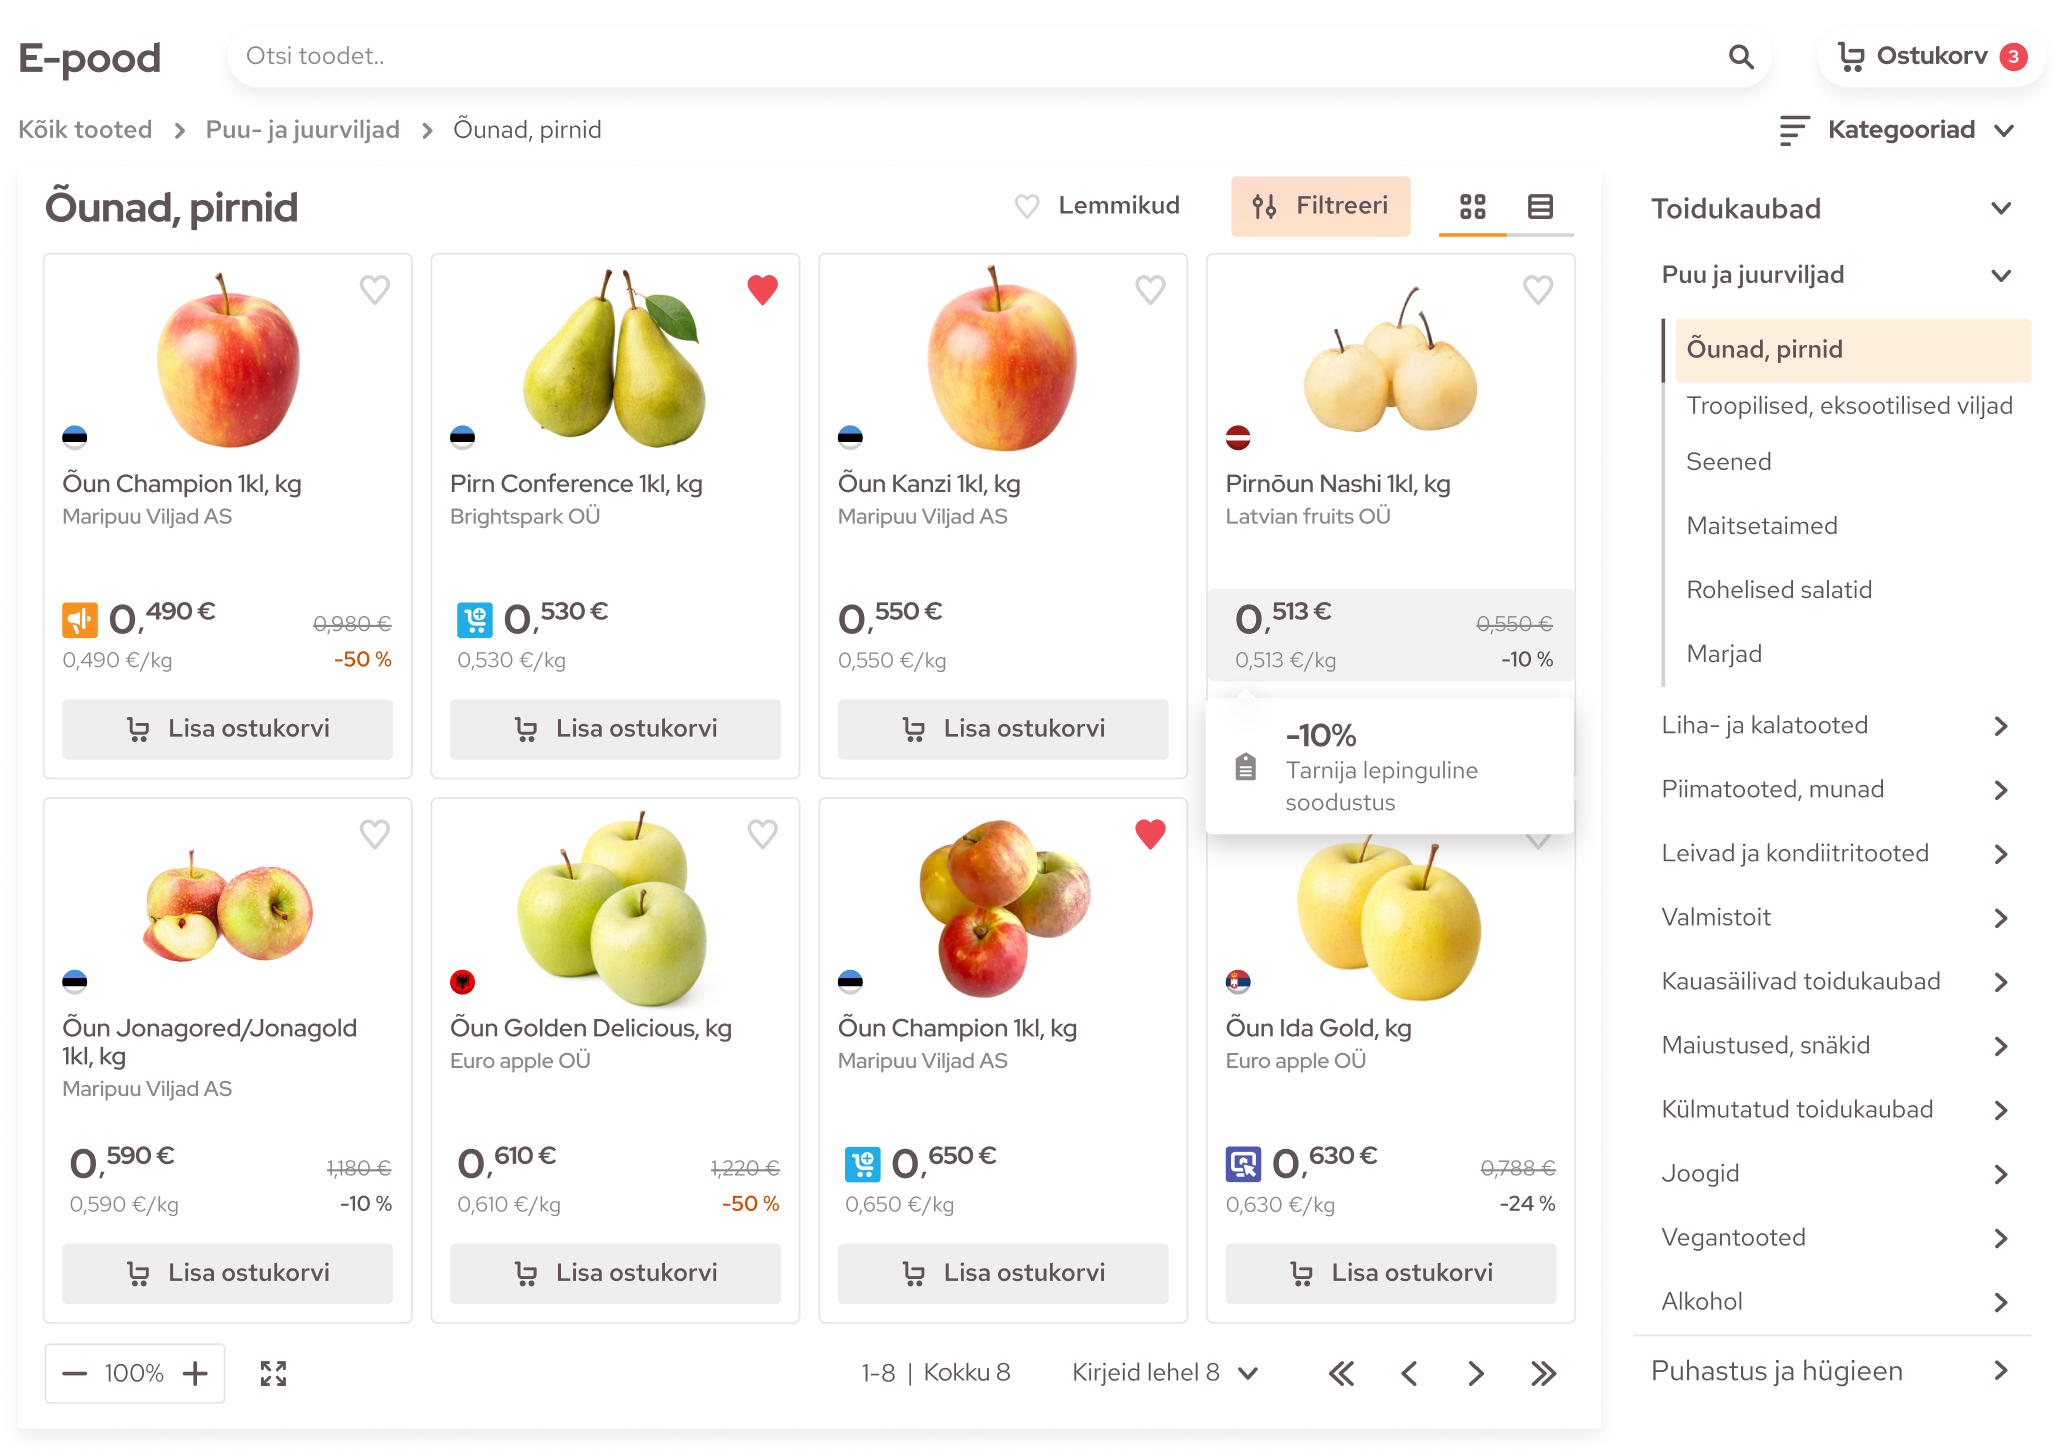Image resolution: width=2064 pixels, height=1456 pixels.
Task: Click purple loyalty icon on Õun Ida Gold
Action: [1243, 1164]
